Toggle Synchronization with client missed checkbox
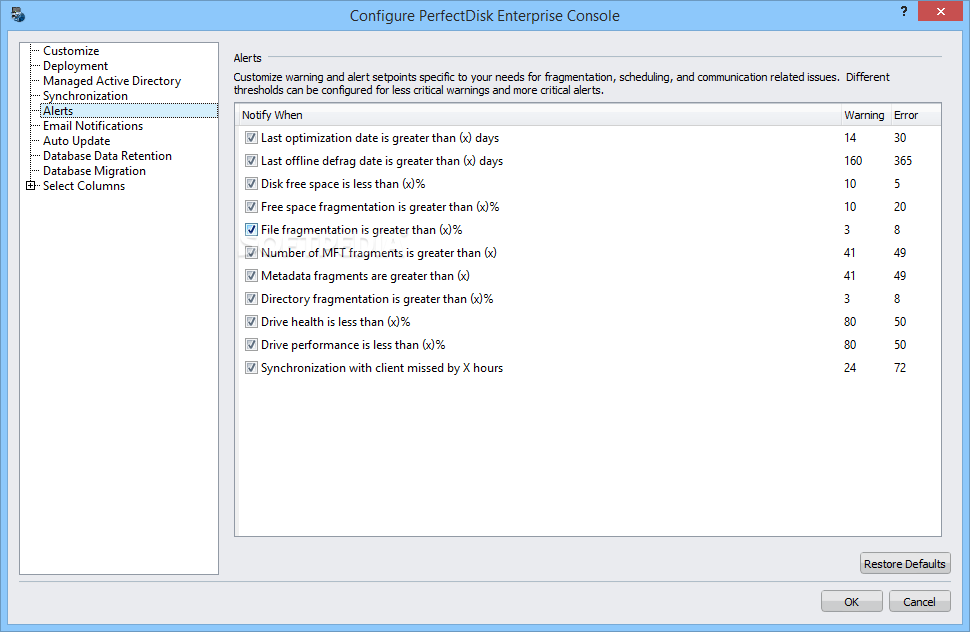Viewport: 970px width, 632px height. 251,368
